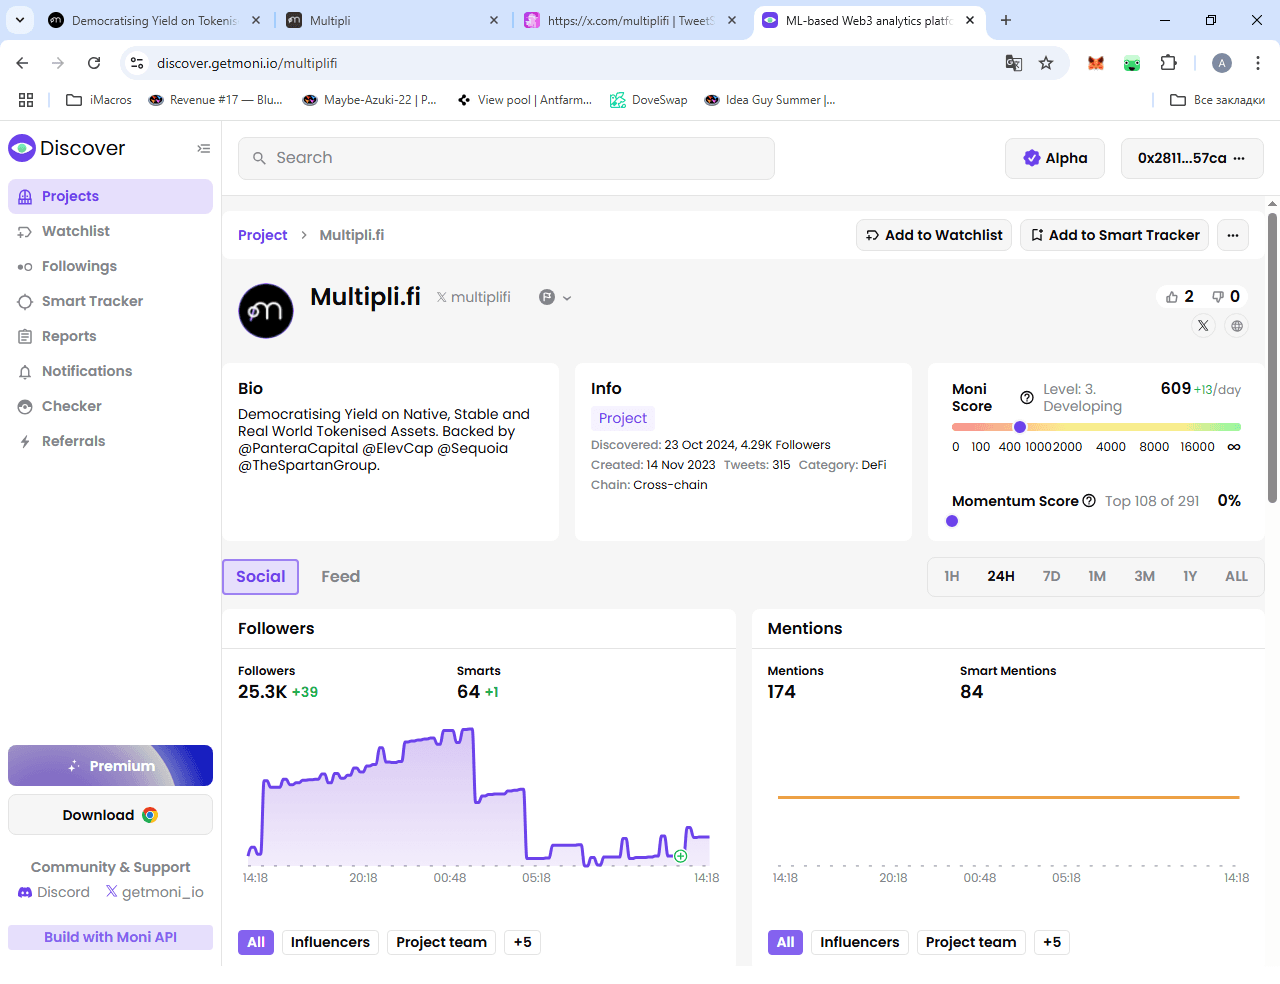Select the 1H time range
The image size is (1280, 984).
(952, 576)
